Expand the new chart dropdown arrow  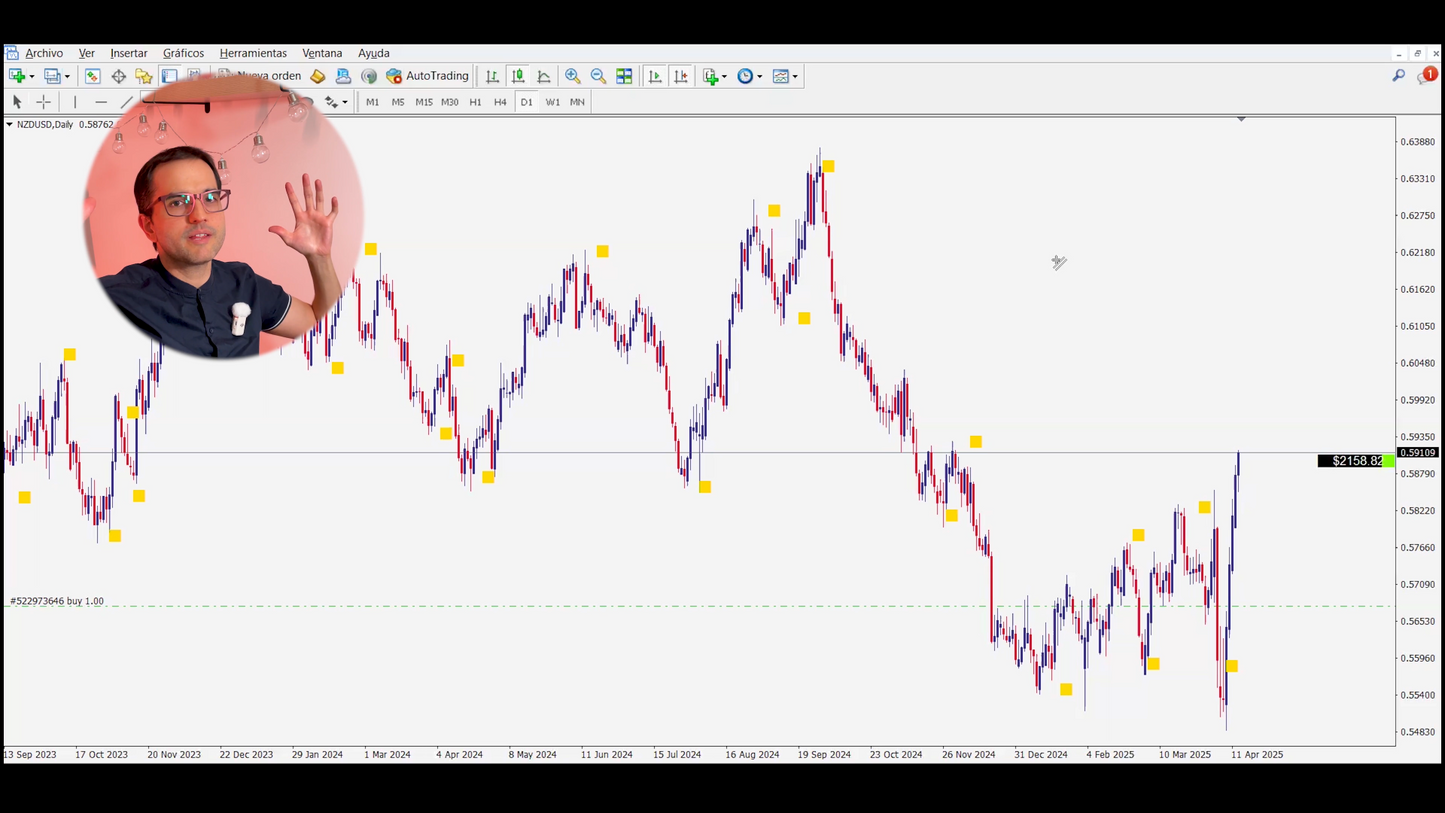coord(32,76)
